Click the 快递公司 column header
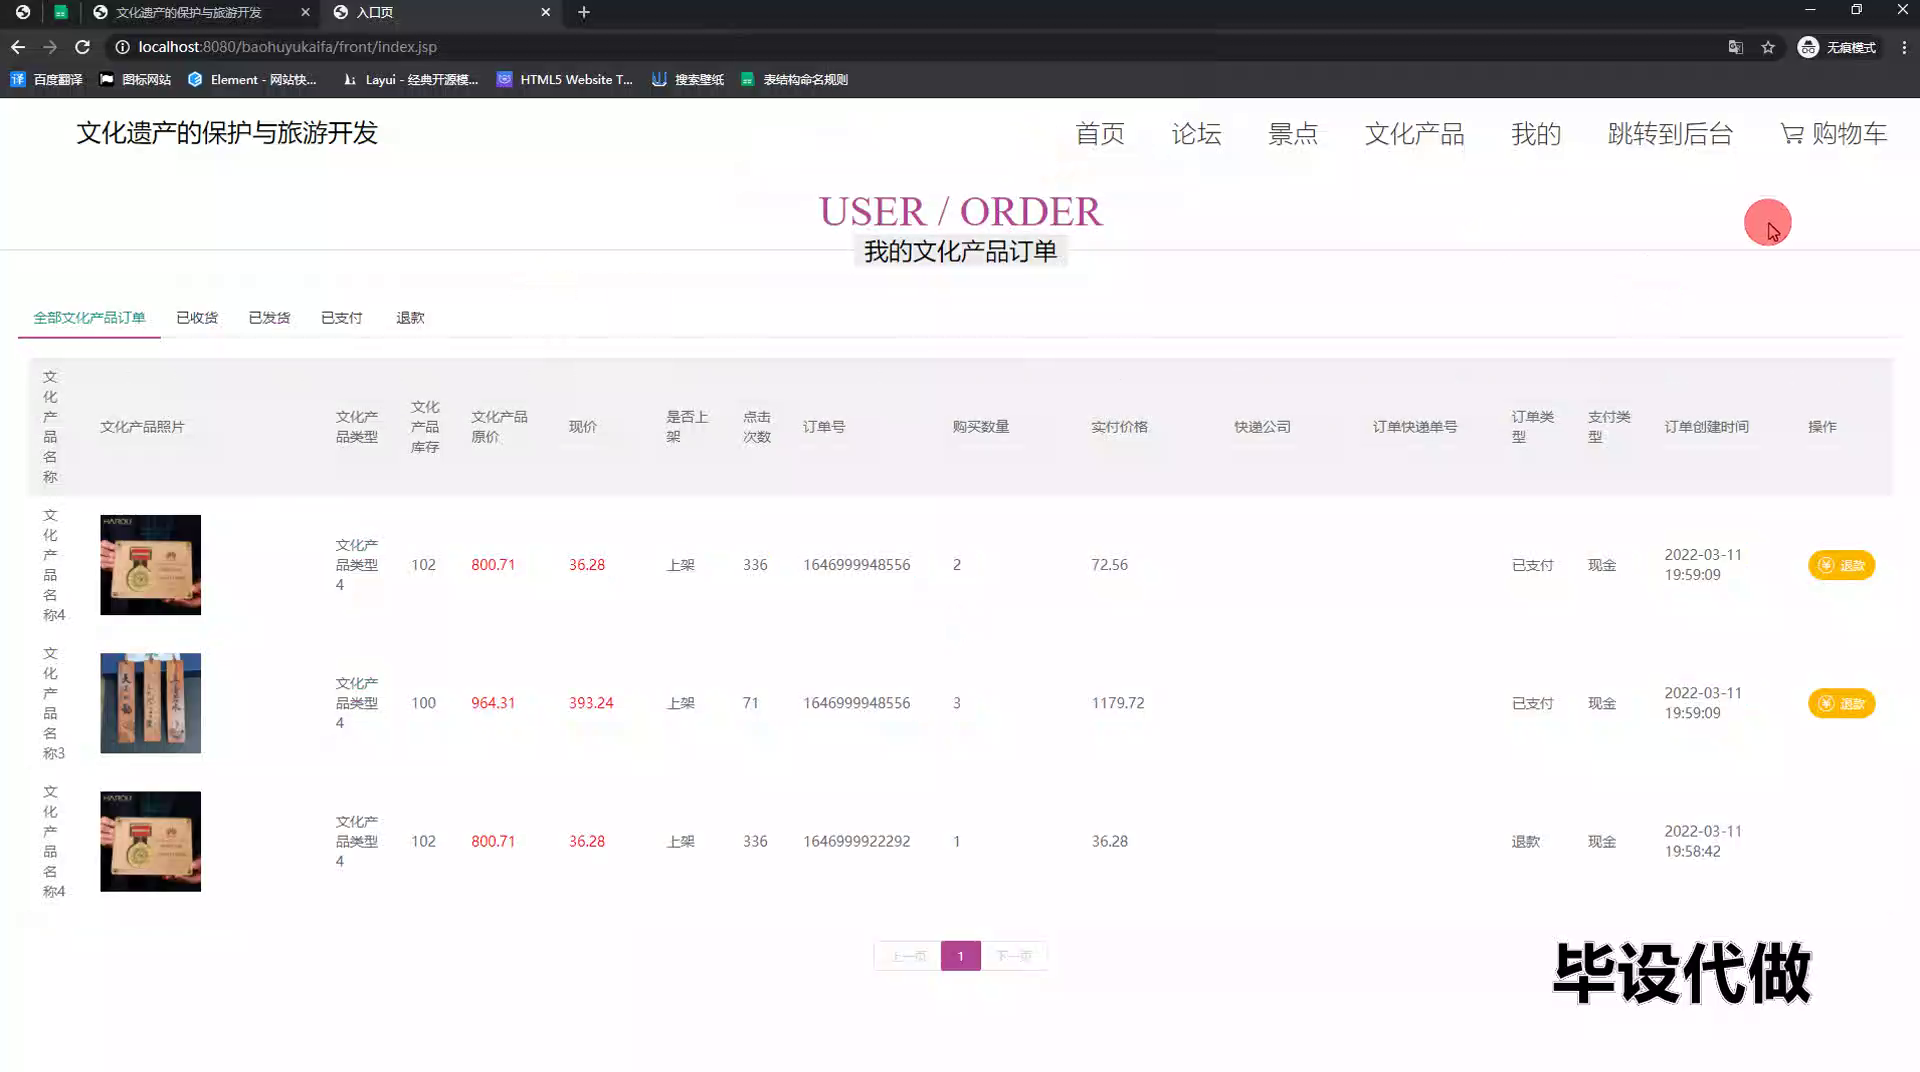 [x=1262, y=427]
